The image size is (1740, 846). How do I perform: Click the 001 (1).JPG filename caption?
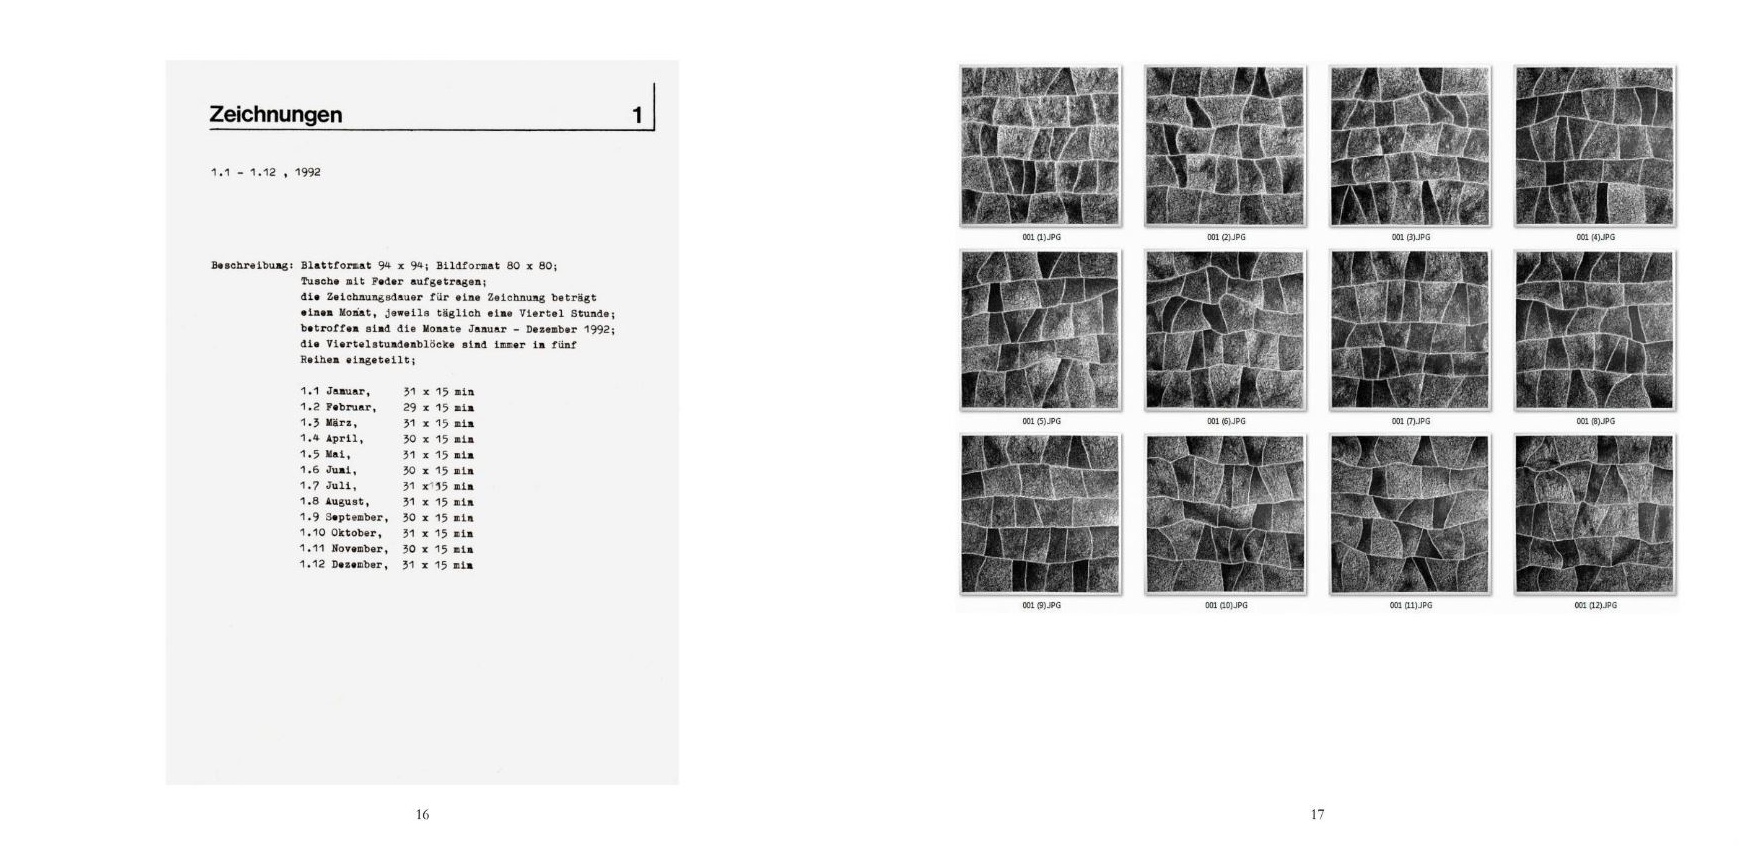point(1041,237)
